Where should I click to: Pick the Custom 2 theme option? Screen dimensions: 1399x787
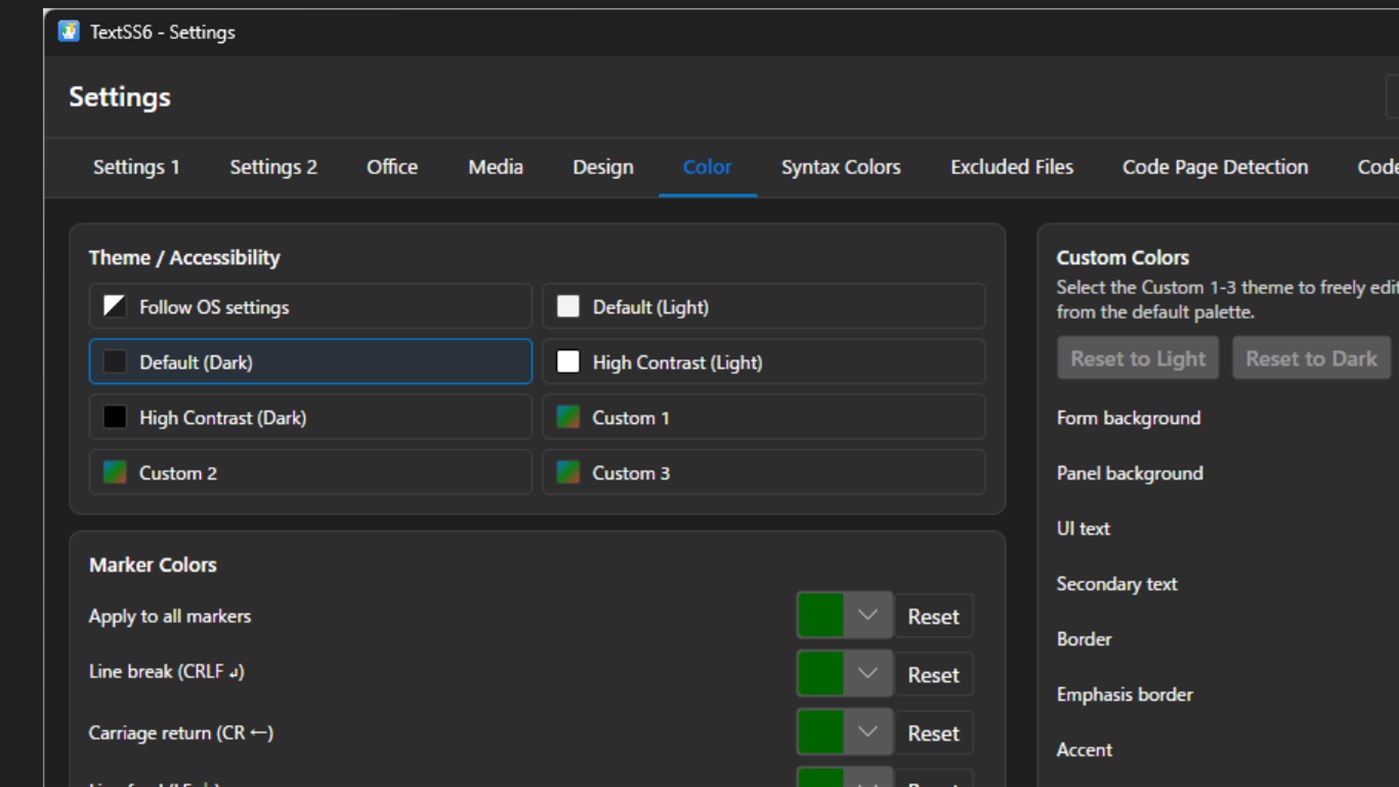point(310,473)
